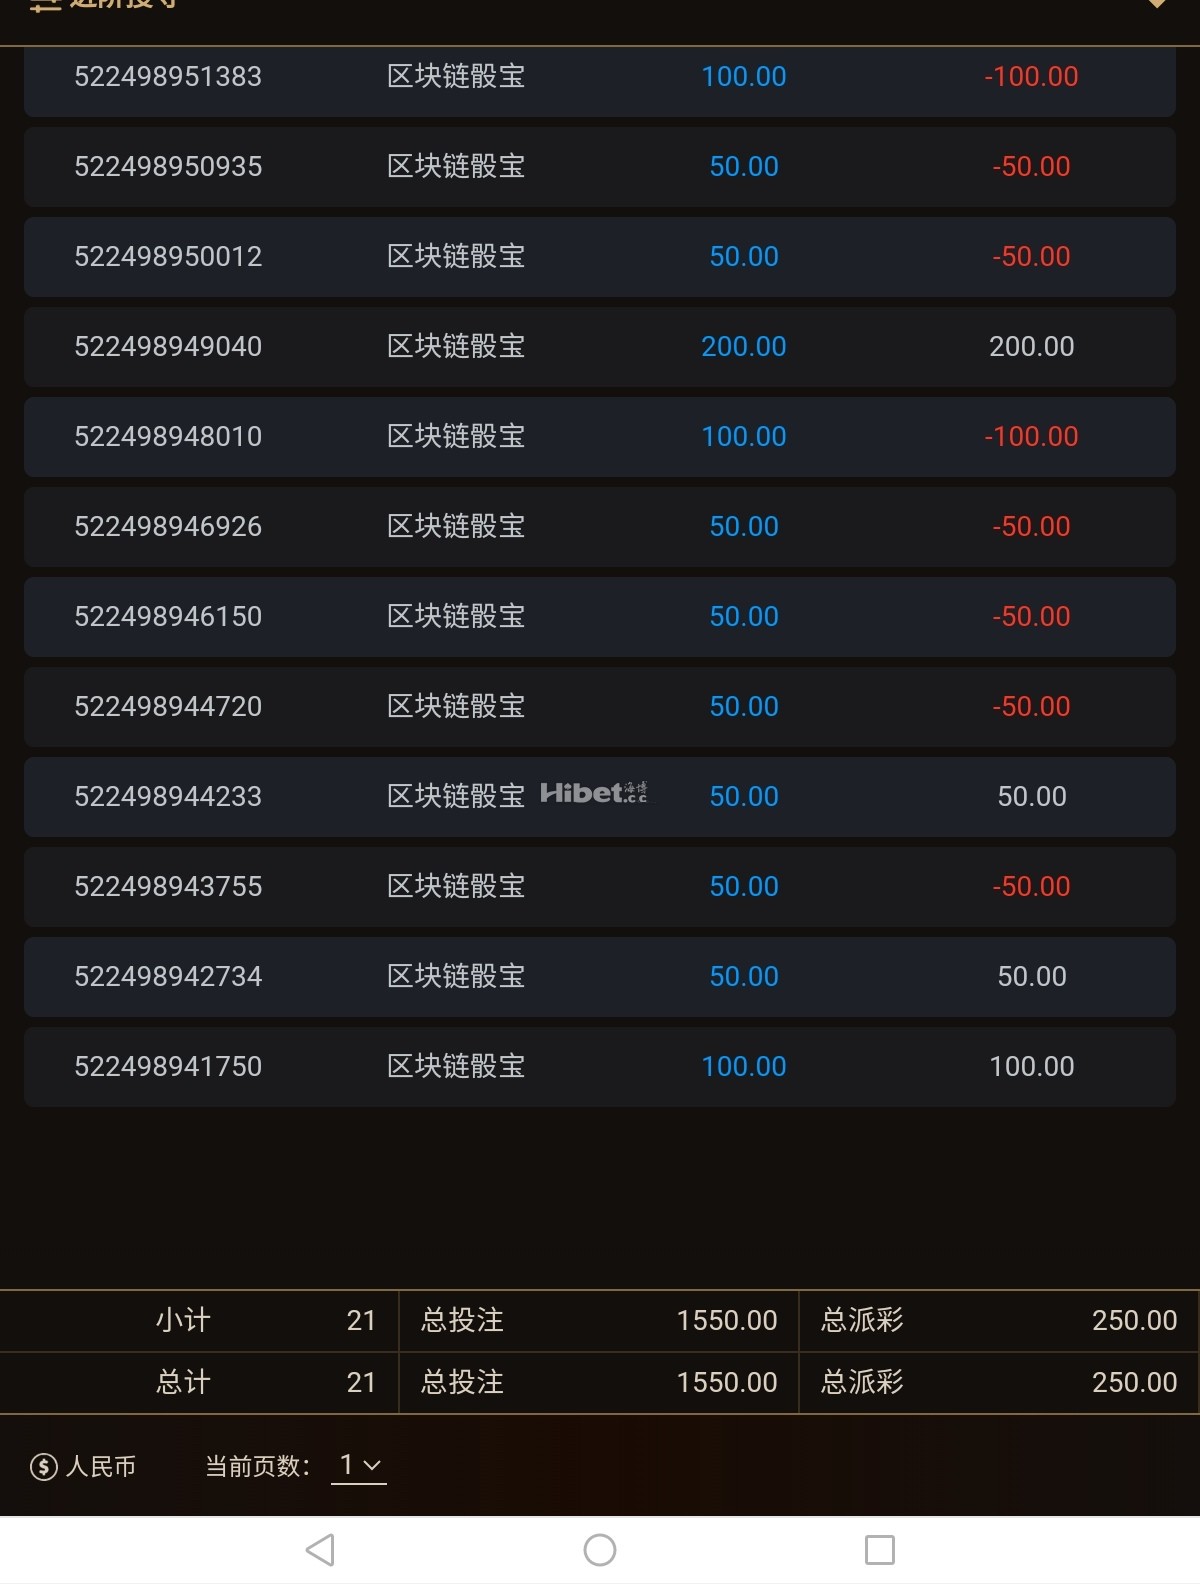The width and height of the screenshot is (1200, 1584).
Task: Open bet record 522498948010
Action: 168,437
